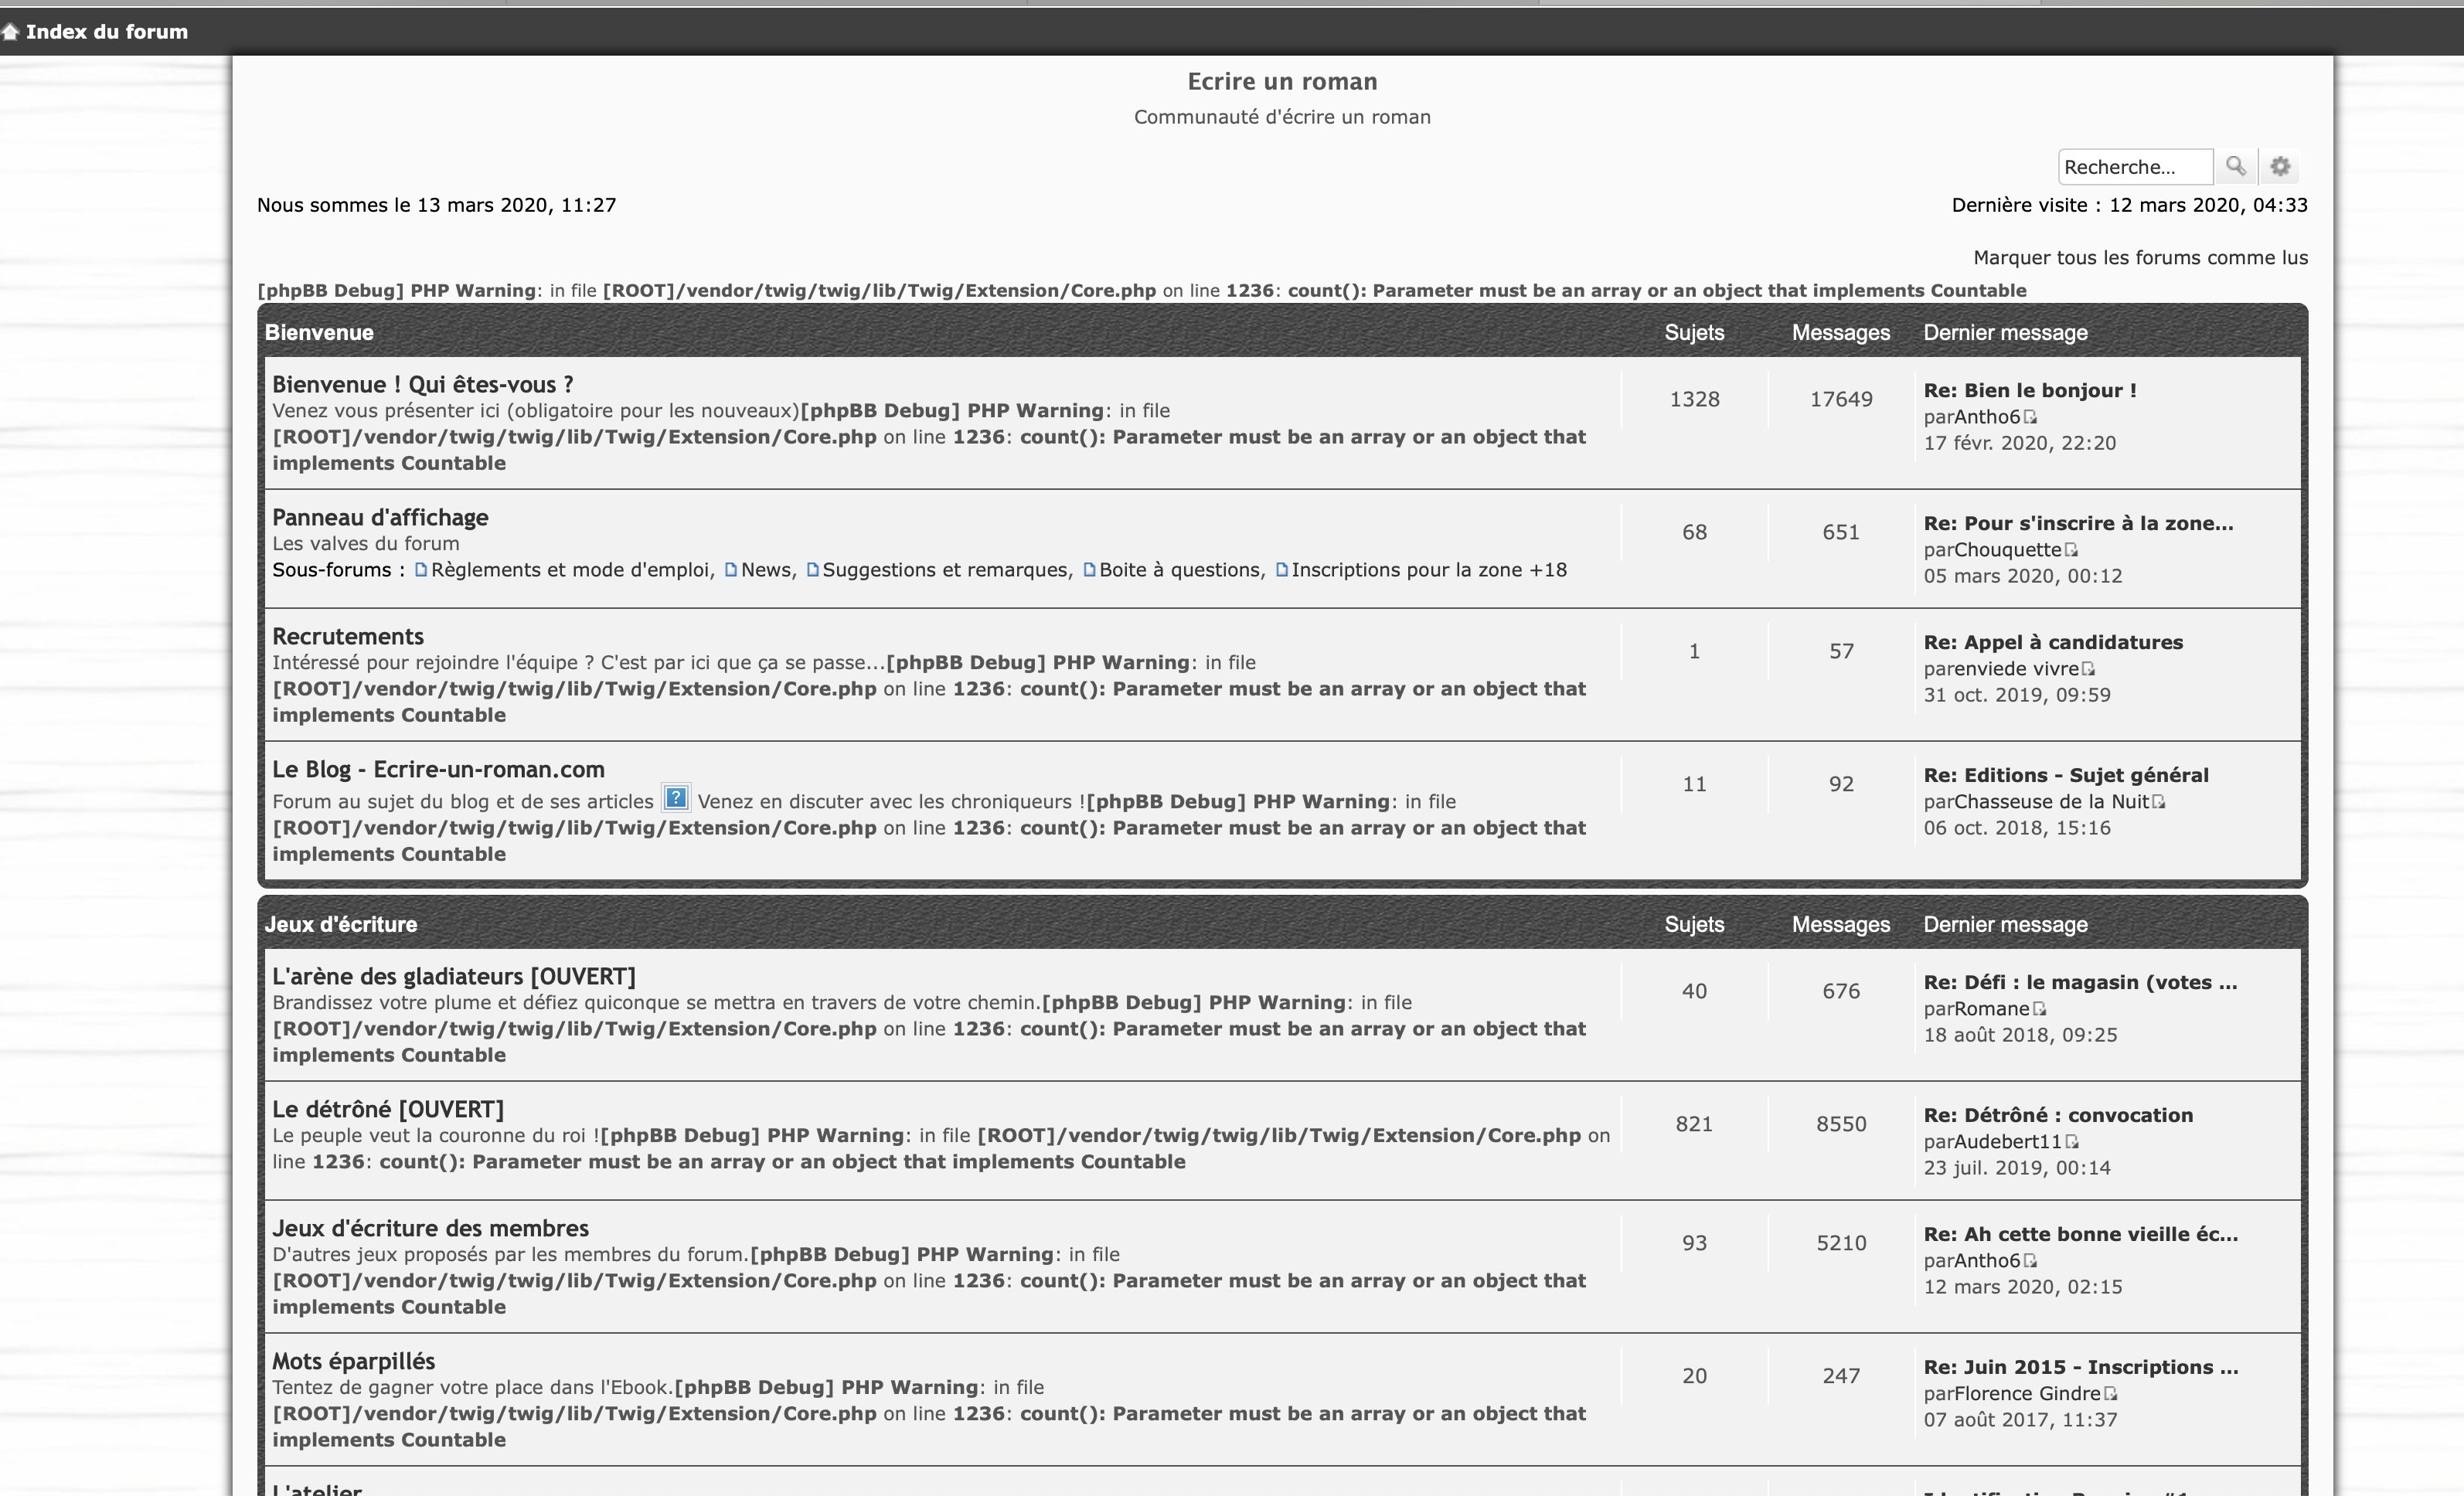Open Index du forum breadcrumb
Screen dimensions: 2464x1496
pos(106,32)
